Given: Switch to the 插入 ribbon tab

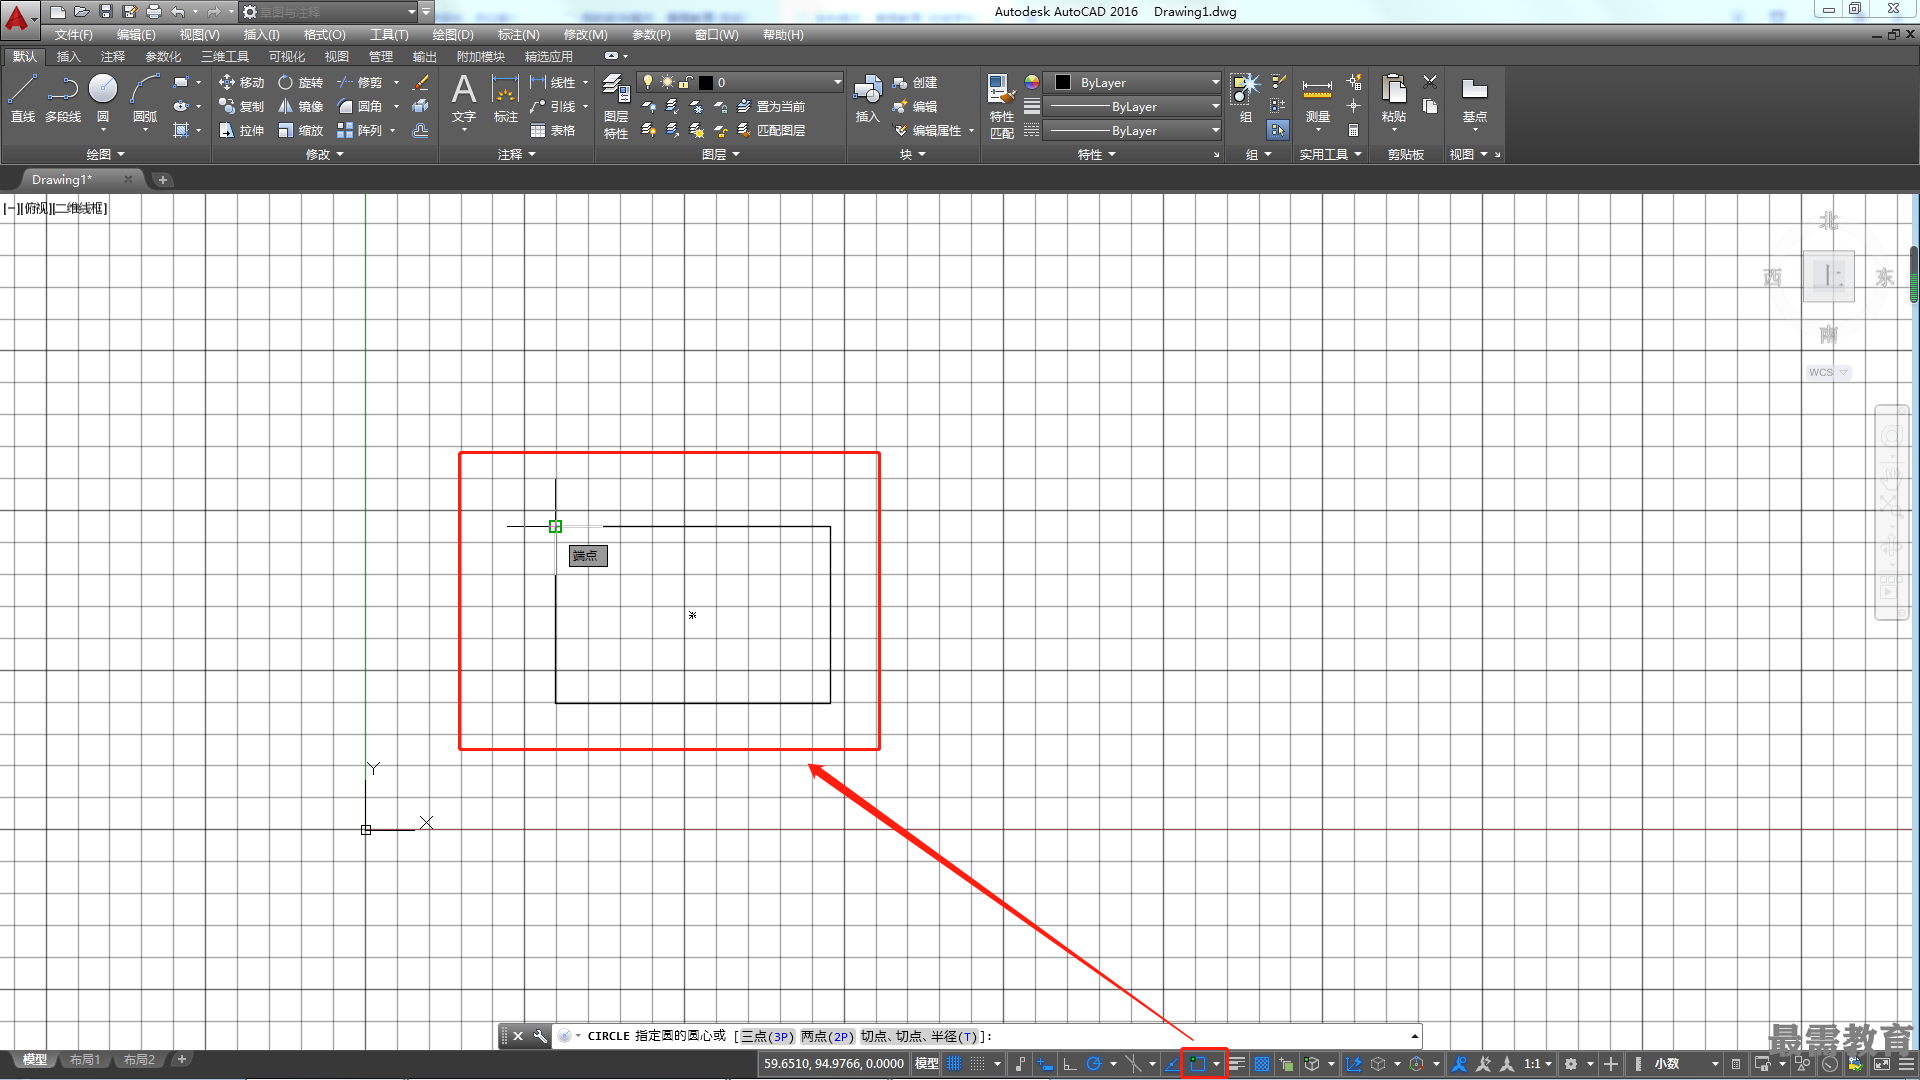Looking at the screenshot, I should [x=68, y=57].
